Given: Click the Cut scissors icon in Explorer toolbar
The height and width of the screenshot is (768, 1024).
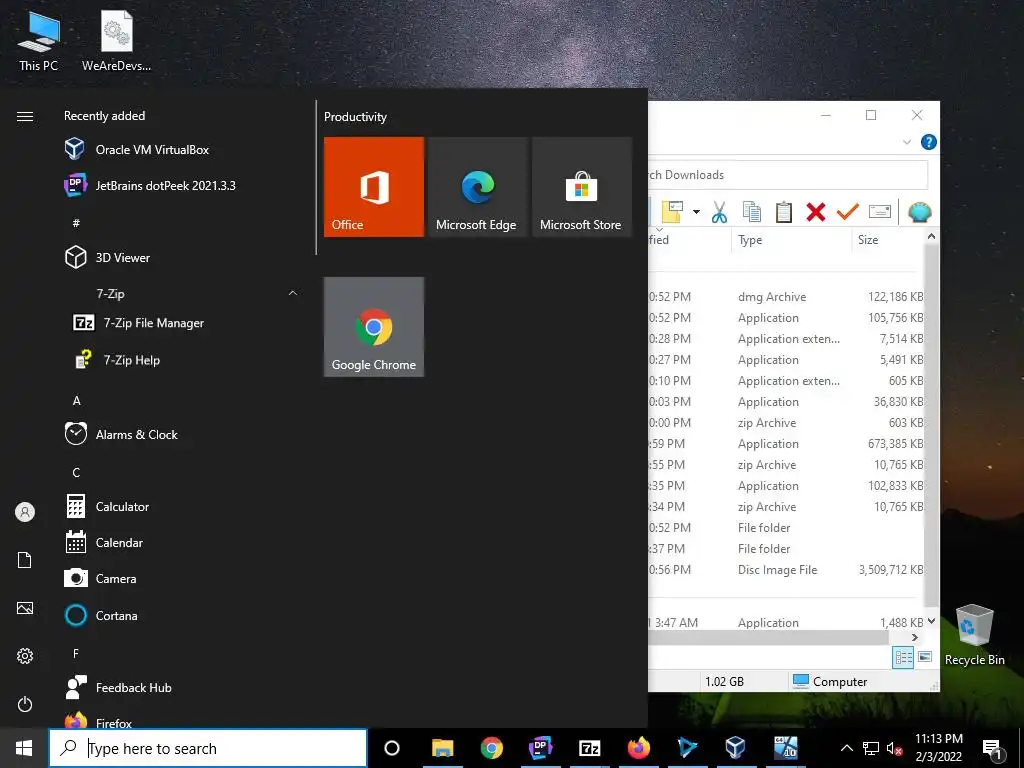Looking at the screenshot, I should click(719, 212).
